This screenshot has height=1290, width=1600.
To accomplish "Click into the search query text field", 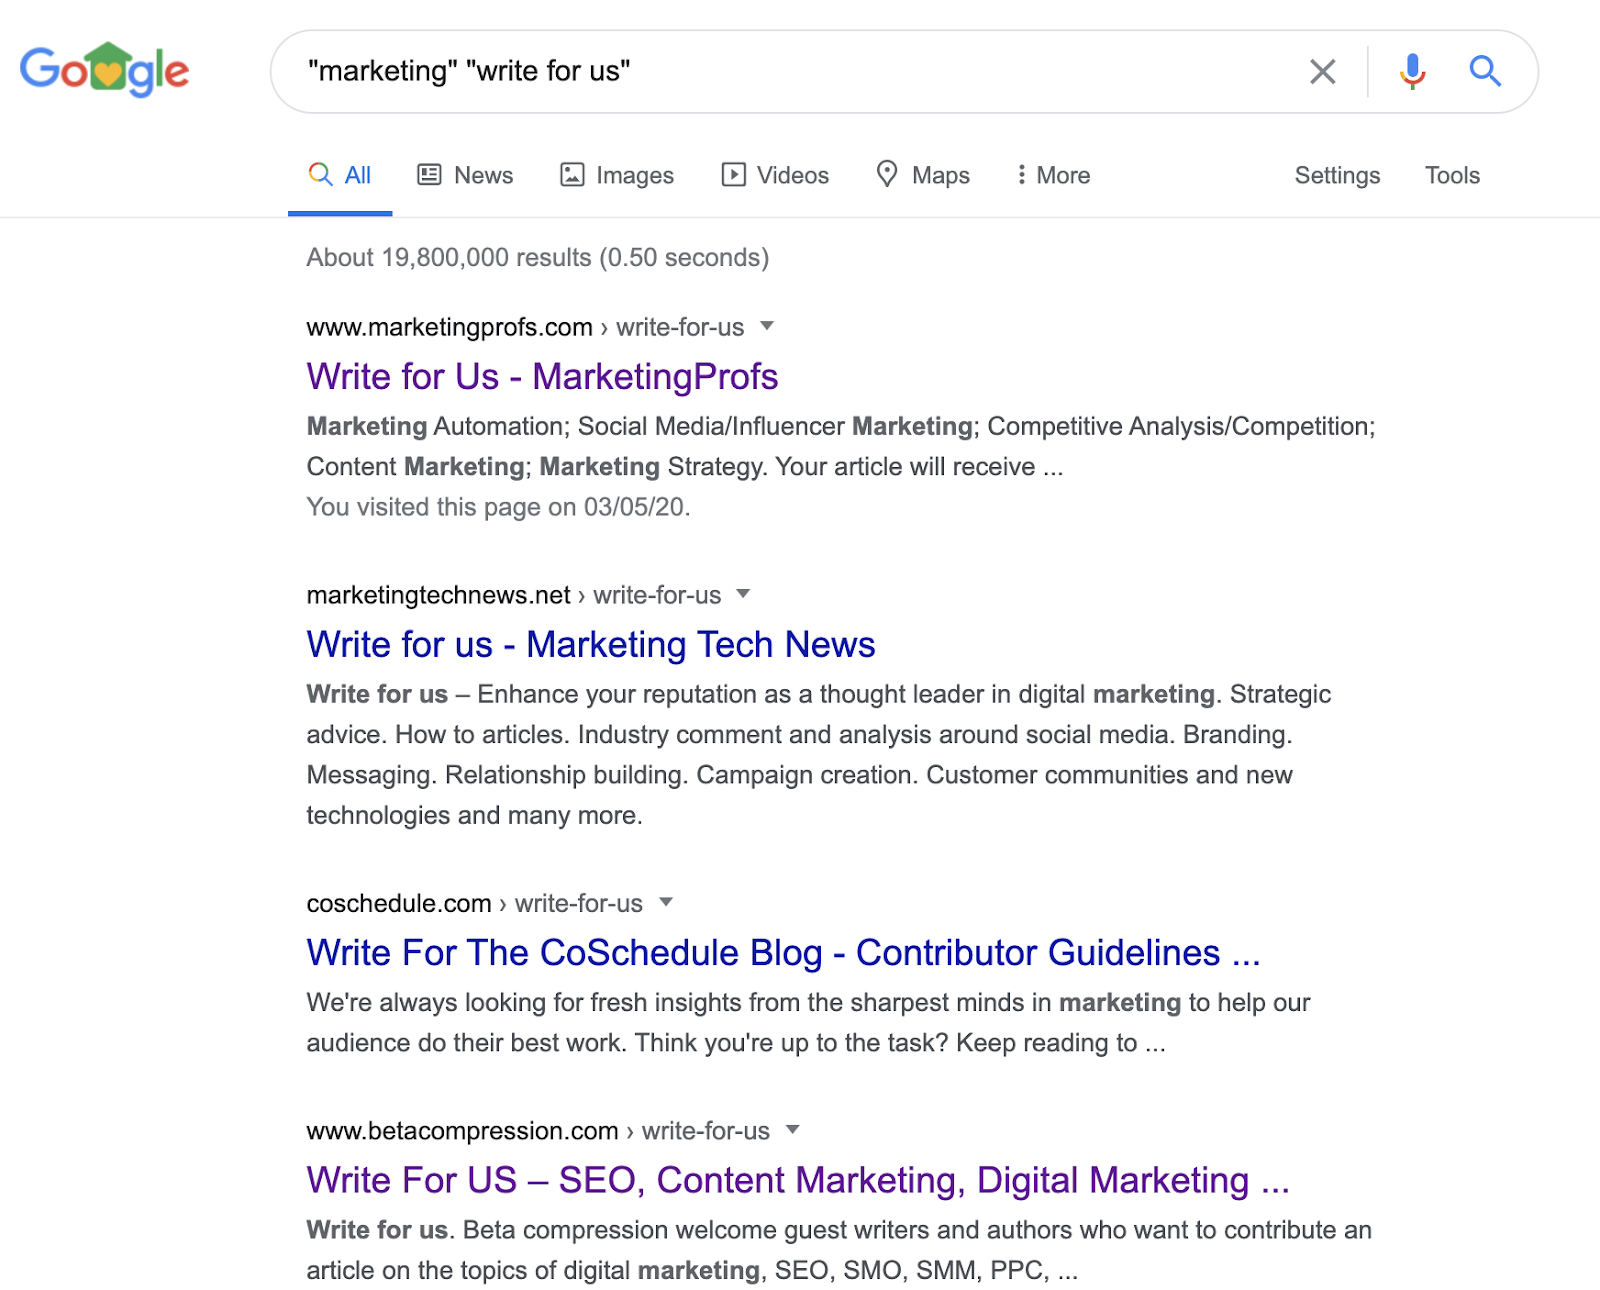I will pyautogui.click(x=780, y=72).
